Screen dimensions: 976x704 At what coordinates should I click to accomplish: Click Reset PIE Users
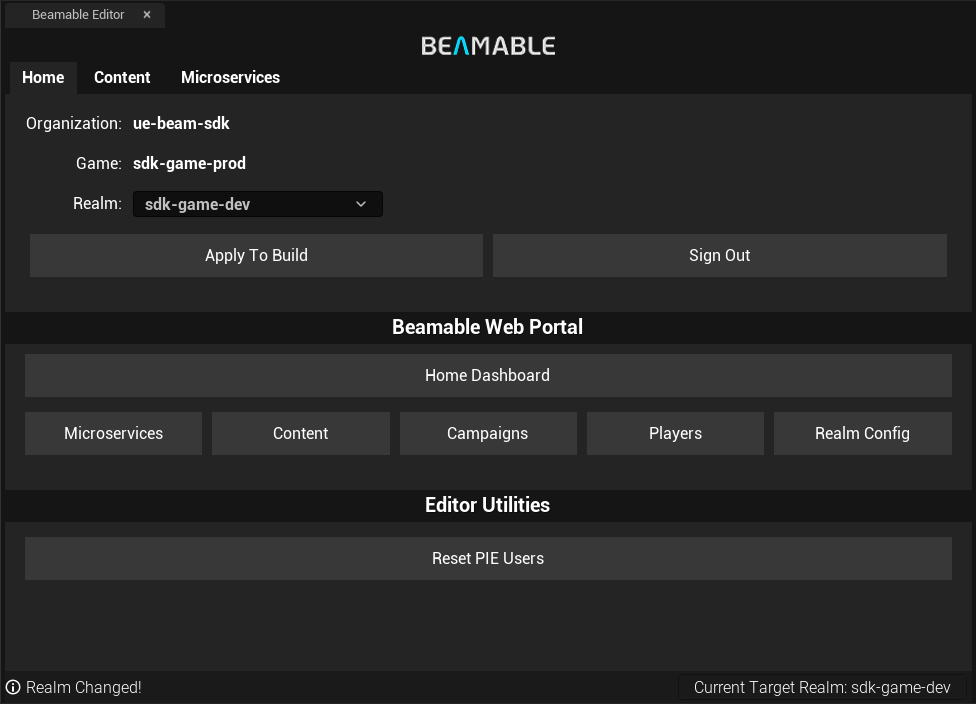click(488, 558)
